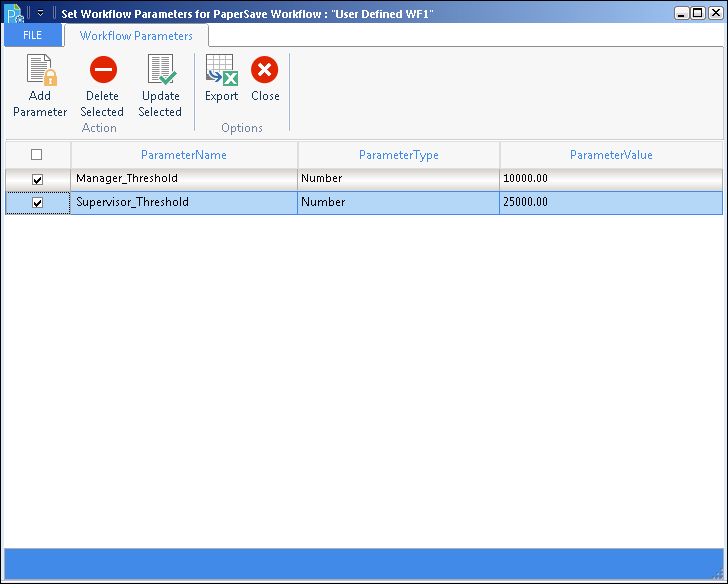Sort by ParameterType column header
The height and width of the screenshot is (584, 728).
(399, 155)
